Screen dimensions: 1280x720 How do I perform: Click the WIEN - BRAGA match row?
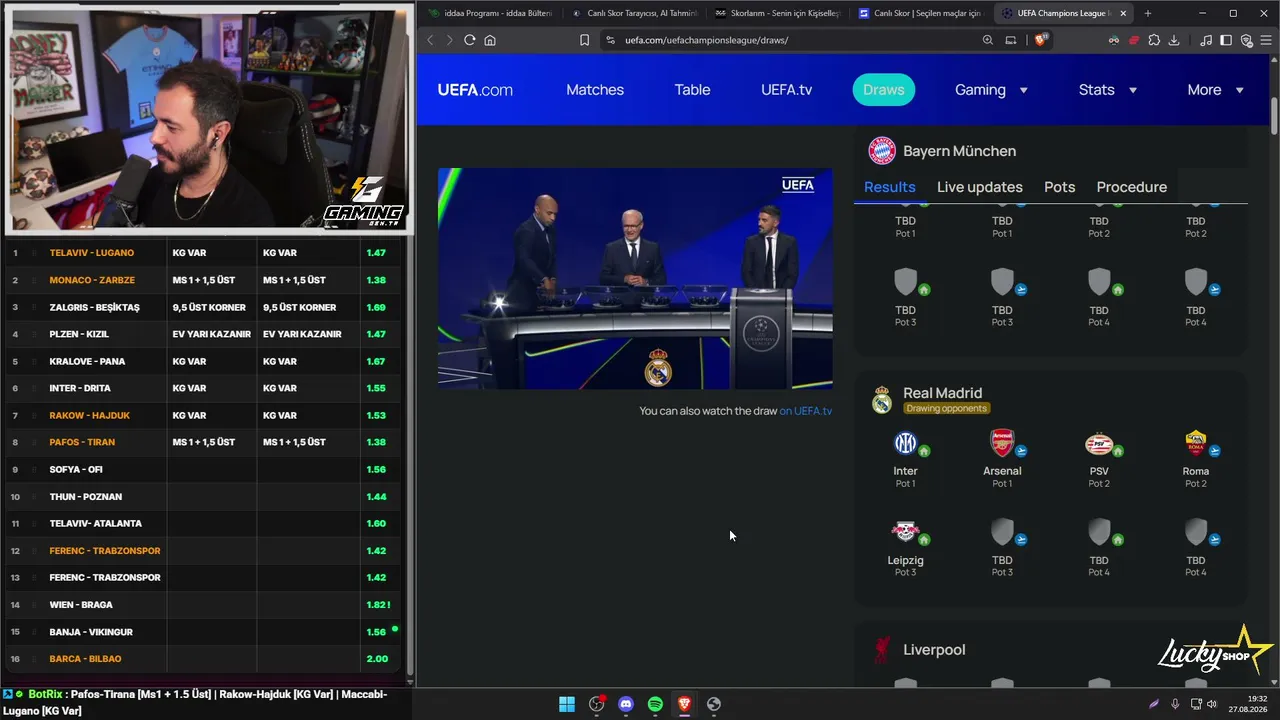203,605
